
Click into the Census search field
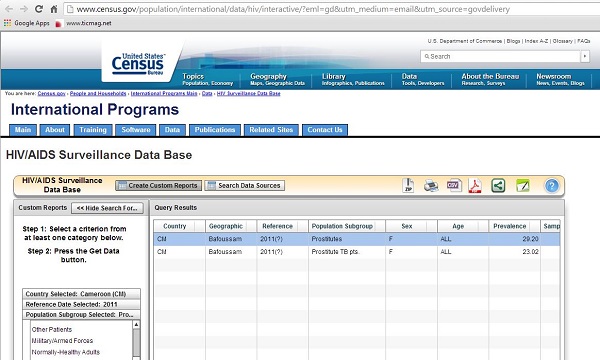(x=501, y=57)
